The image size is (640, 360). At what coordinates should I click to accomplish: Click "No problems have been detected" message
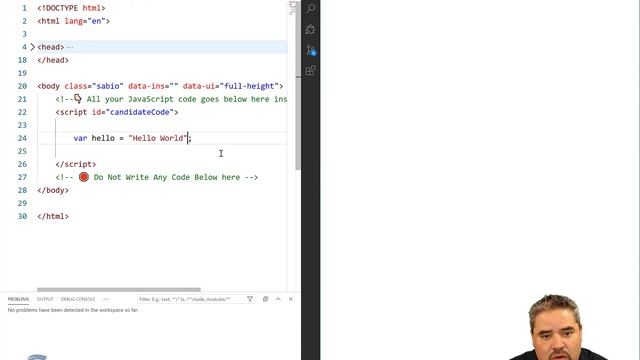(73, 310)
